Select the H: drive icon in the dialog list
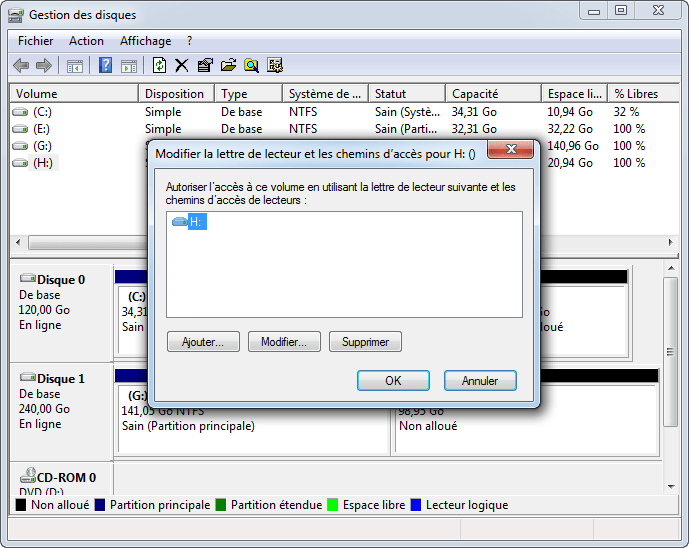 coord(180,221)
